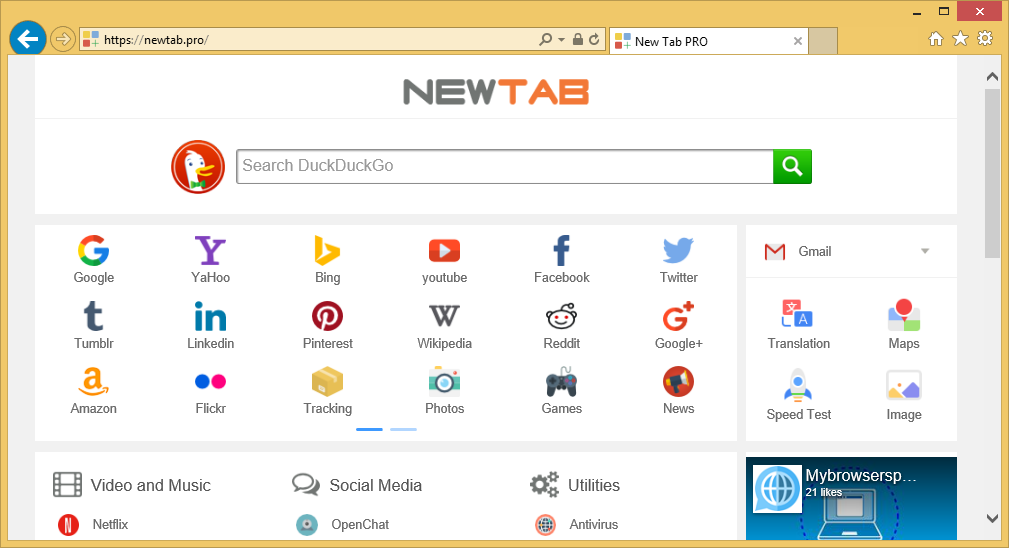Click the Wikipedia icon

click(x=444, y=317)
